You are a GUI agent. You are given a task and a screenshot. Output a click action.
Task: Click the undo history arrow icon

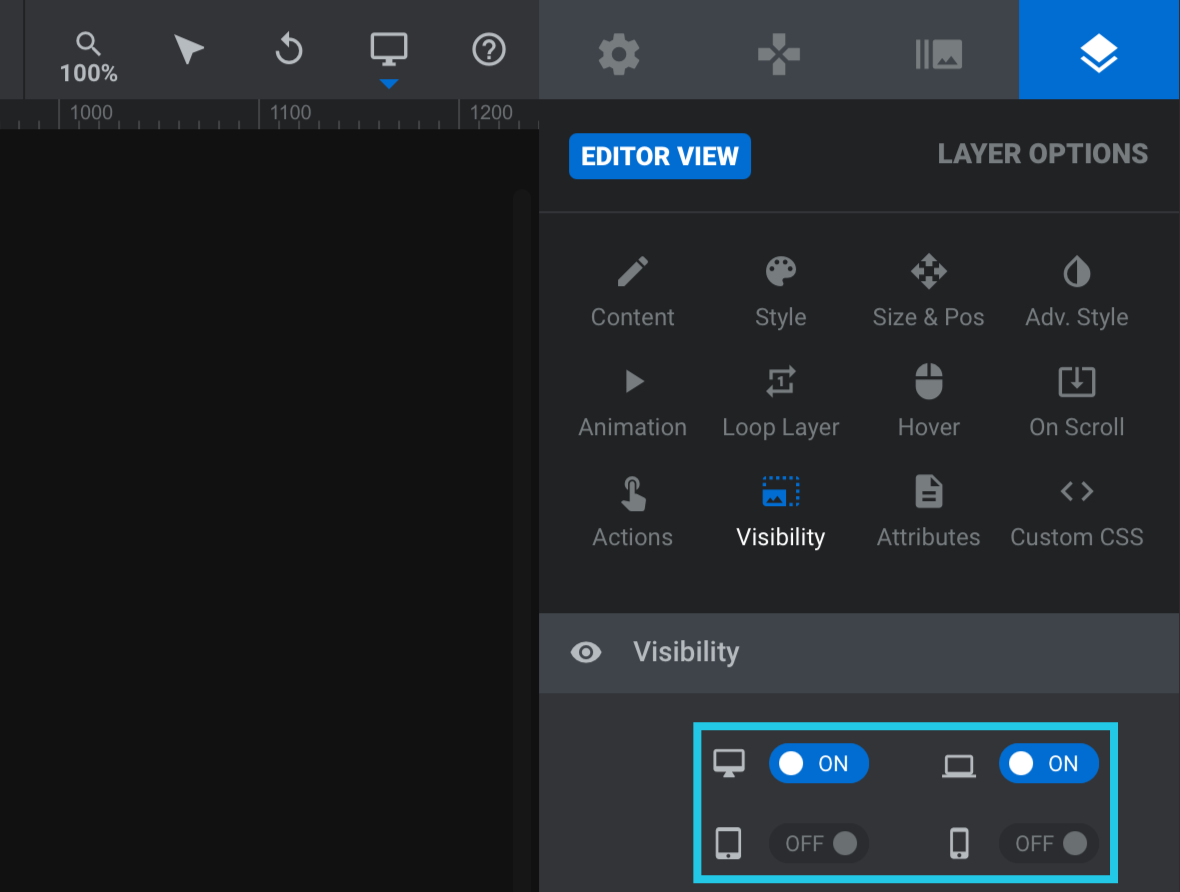pos(288,50)
